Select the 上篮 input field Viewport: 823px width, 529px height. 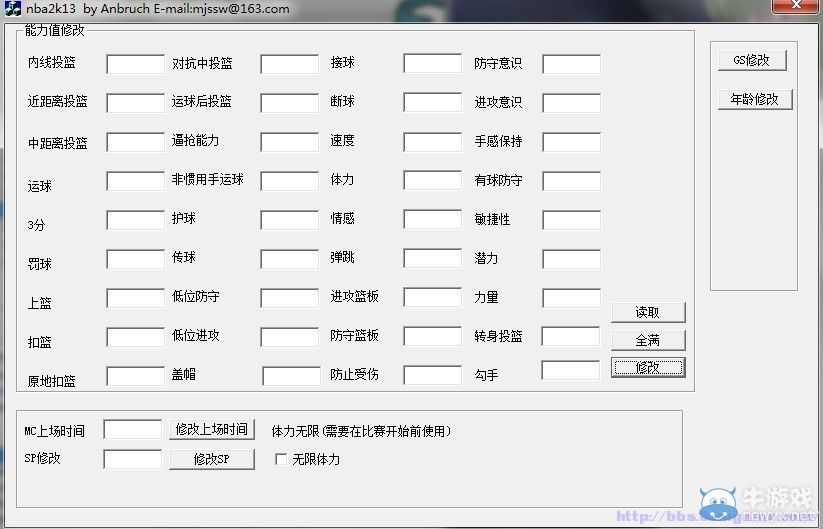(x=135, y=298)
